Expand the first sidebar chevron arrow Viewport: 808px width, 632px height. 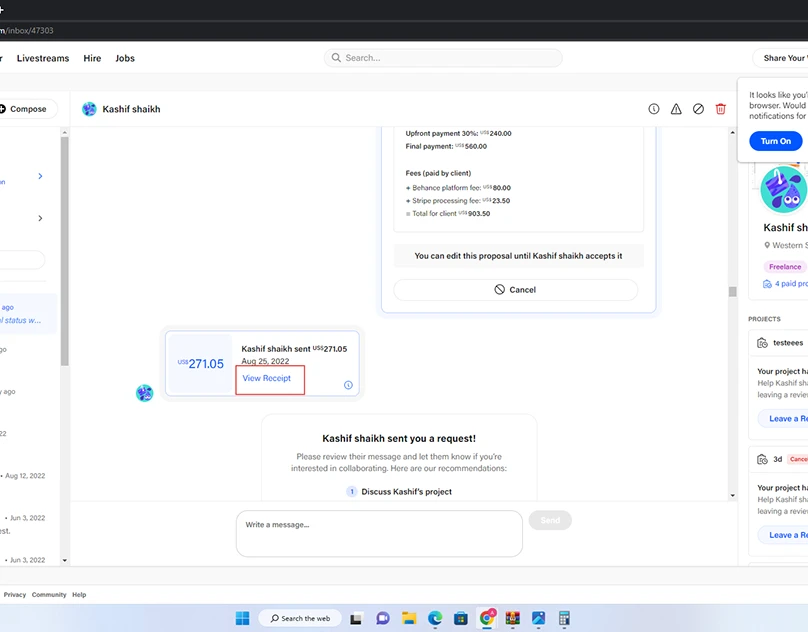click(40, 176)
